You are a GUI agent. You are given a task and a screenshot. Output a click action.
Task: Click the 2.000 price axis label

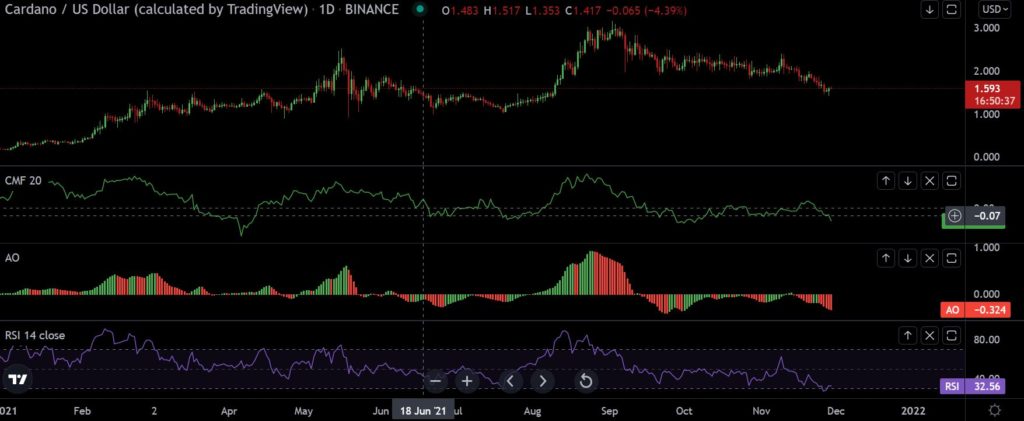986,71
